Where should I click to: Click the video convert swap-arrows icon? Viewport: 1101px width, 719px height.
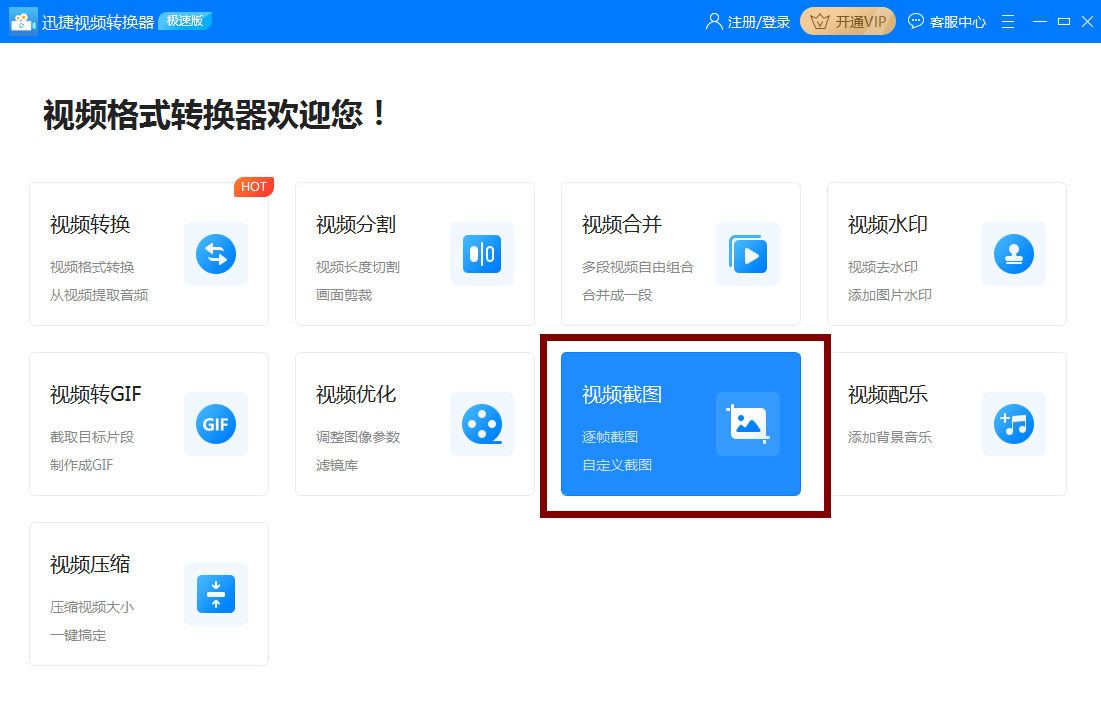click(x=216, y=254)
